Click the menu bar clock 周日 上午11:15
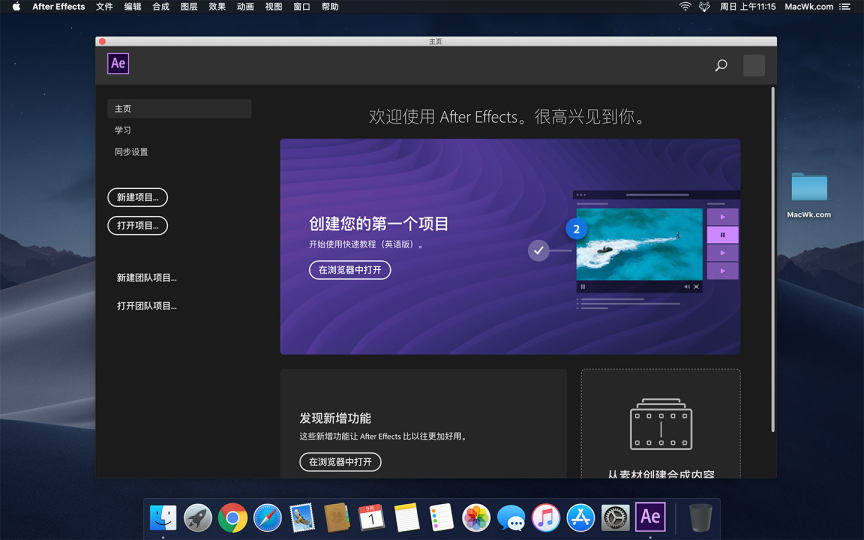The height and width of the screenshot is (540, 864). tap(747, 7)
